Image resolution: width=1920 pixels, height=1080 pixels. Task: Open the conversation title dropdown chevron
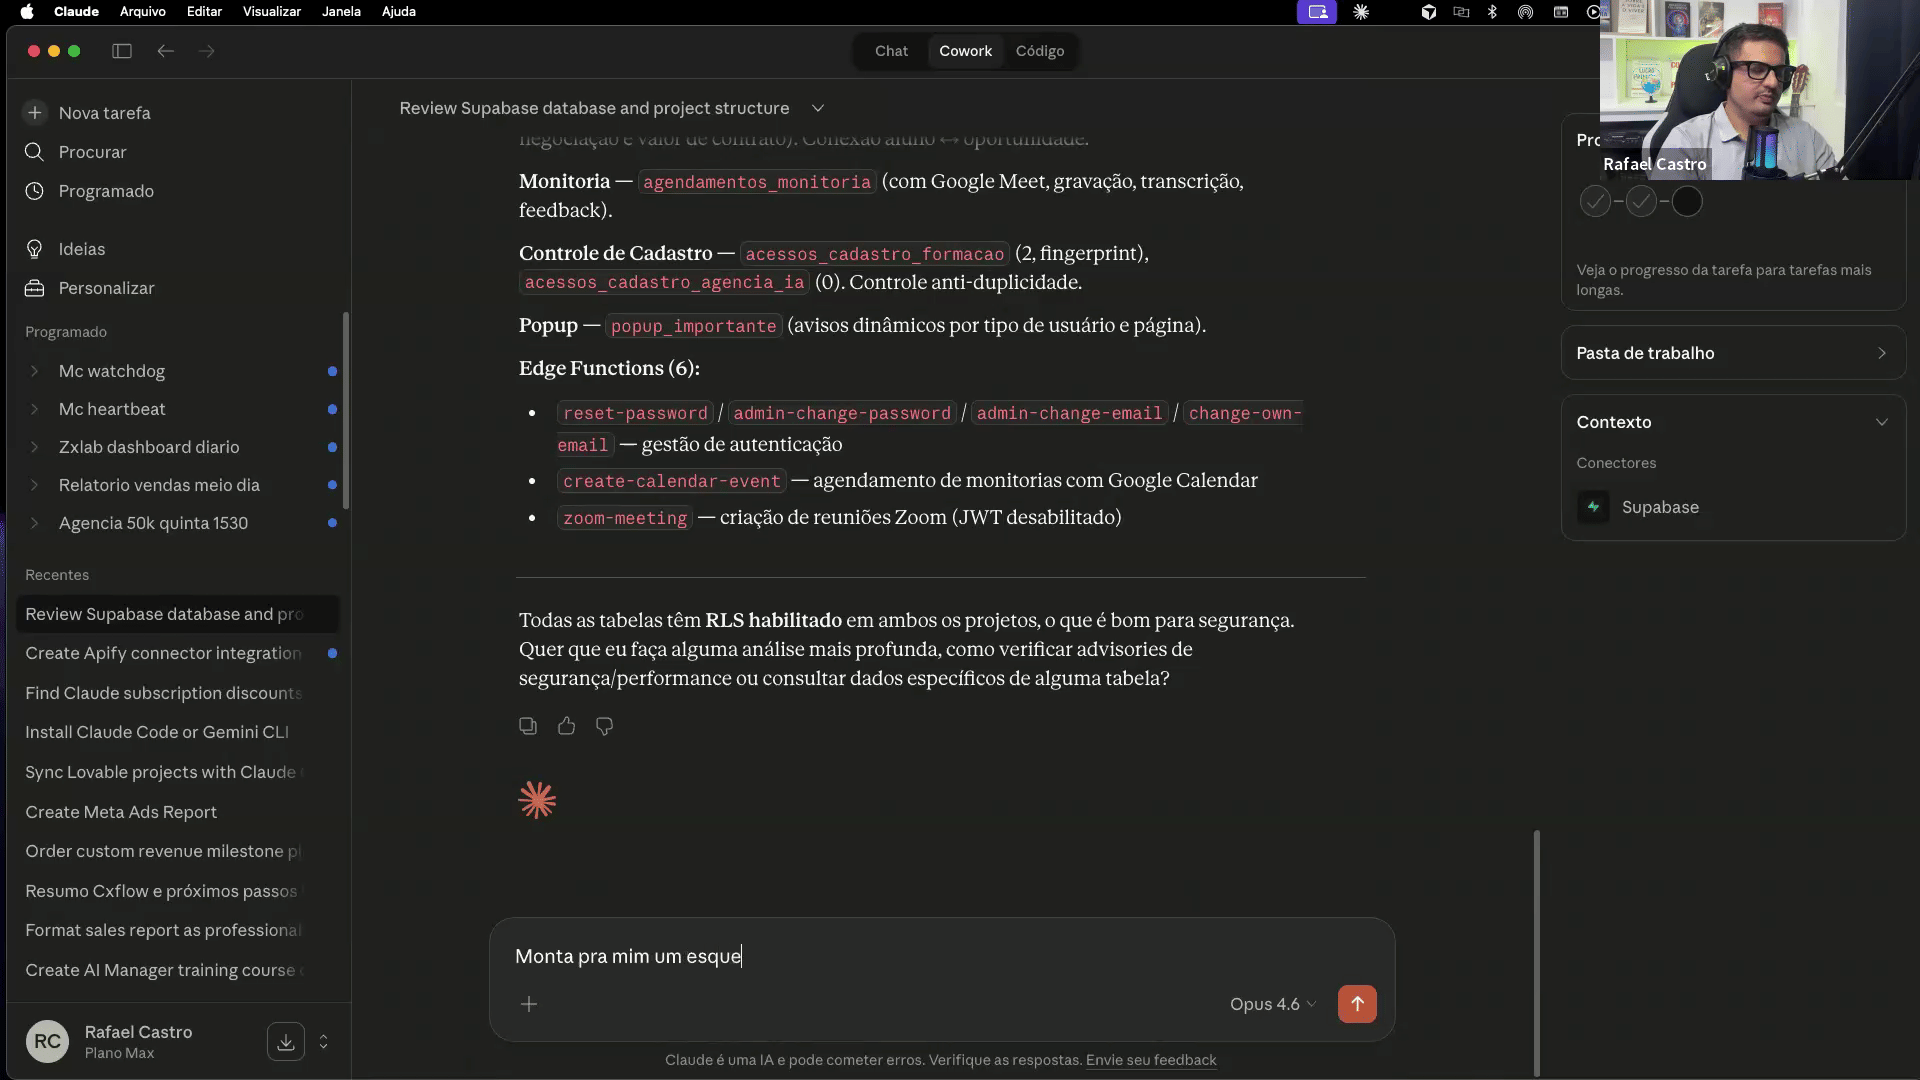[x=818, y=108]
